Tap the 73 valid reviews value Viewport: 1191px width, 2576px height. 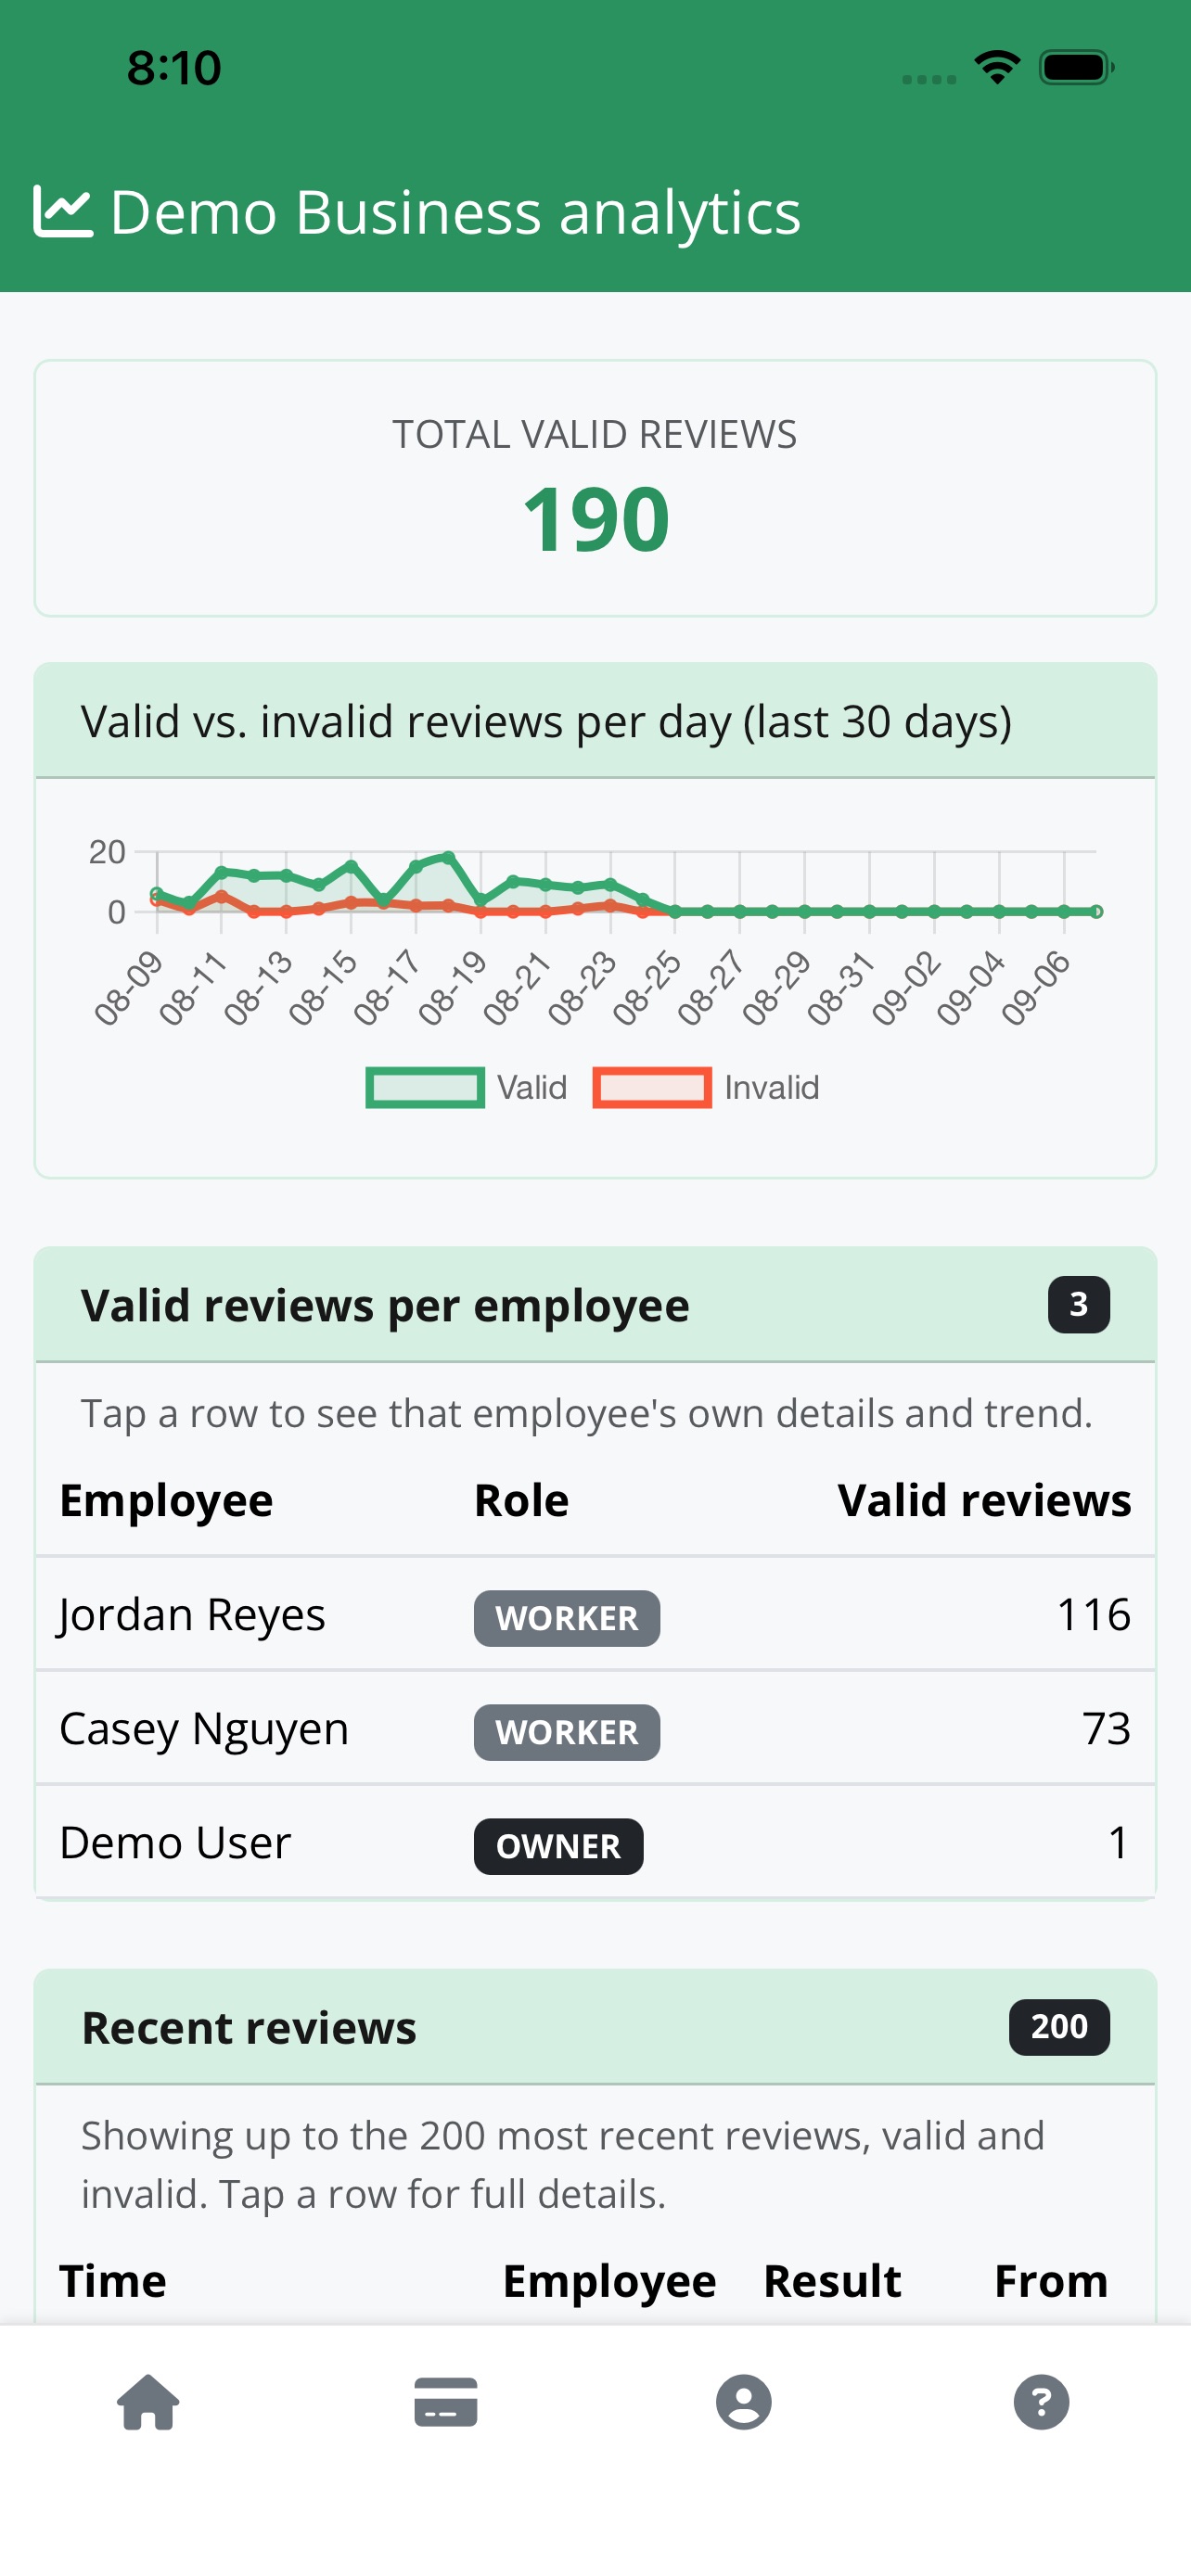tap(1106, 1728)
